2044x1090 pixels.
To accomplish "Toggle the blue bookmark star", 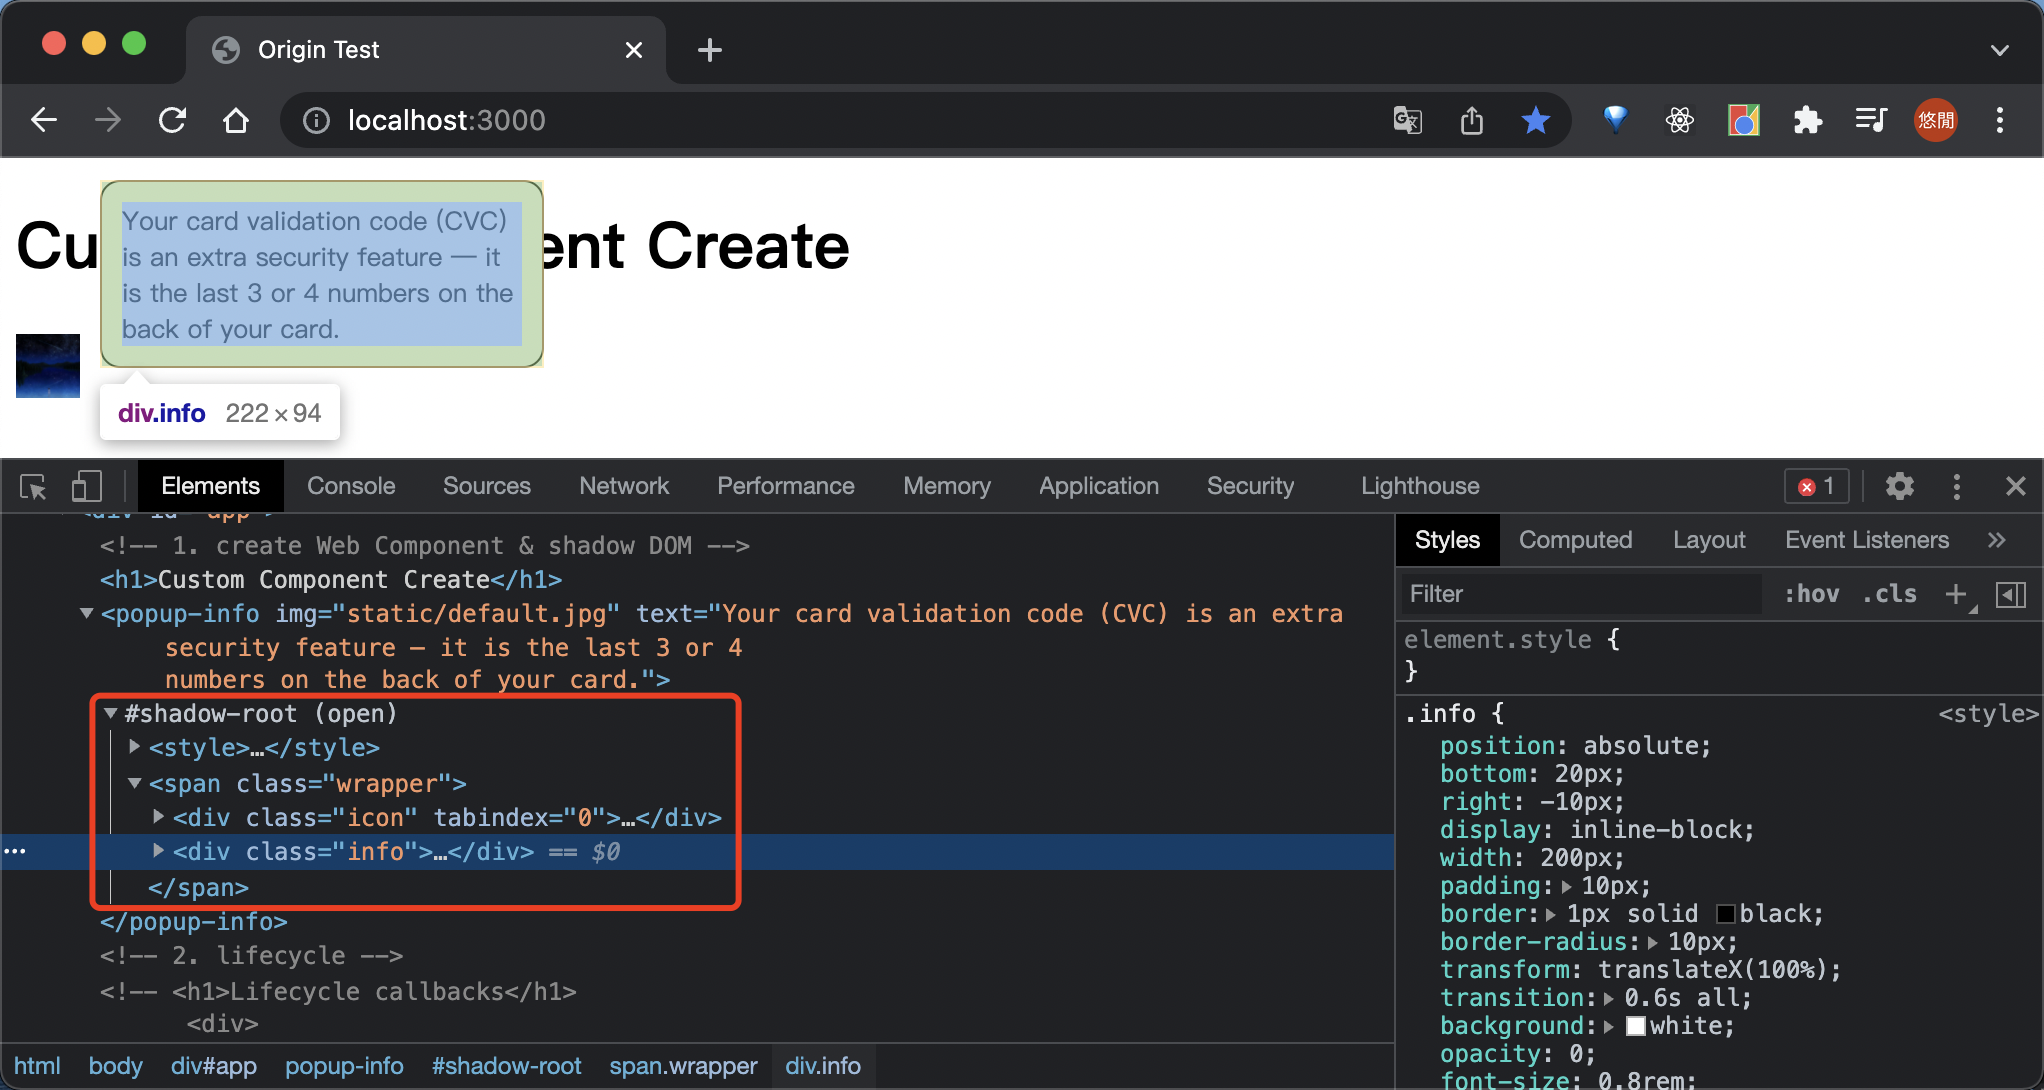I will 1536,120.
